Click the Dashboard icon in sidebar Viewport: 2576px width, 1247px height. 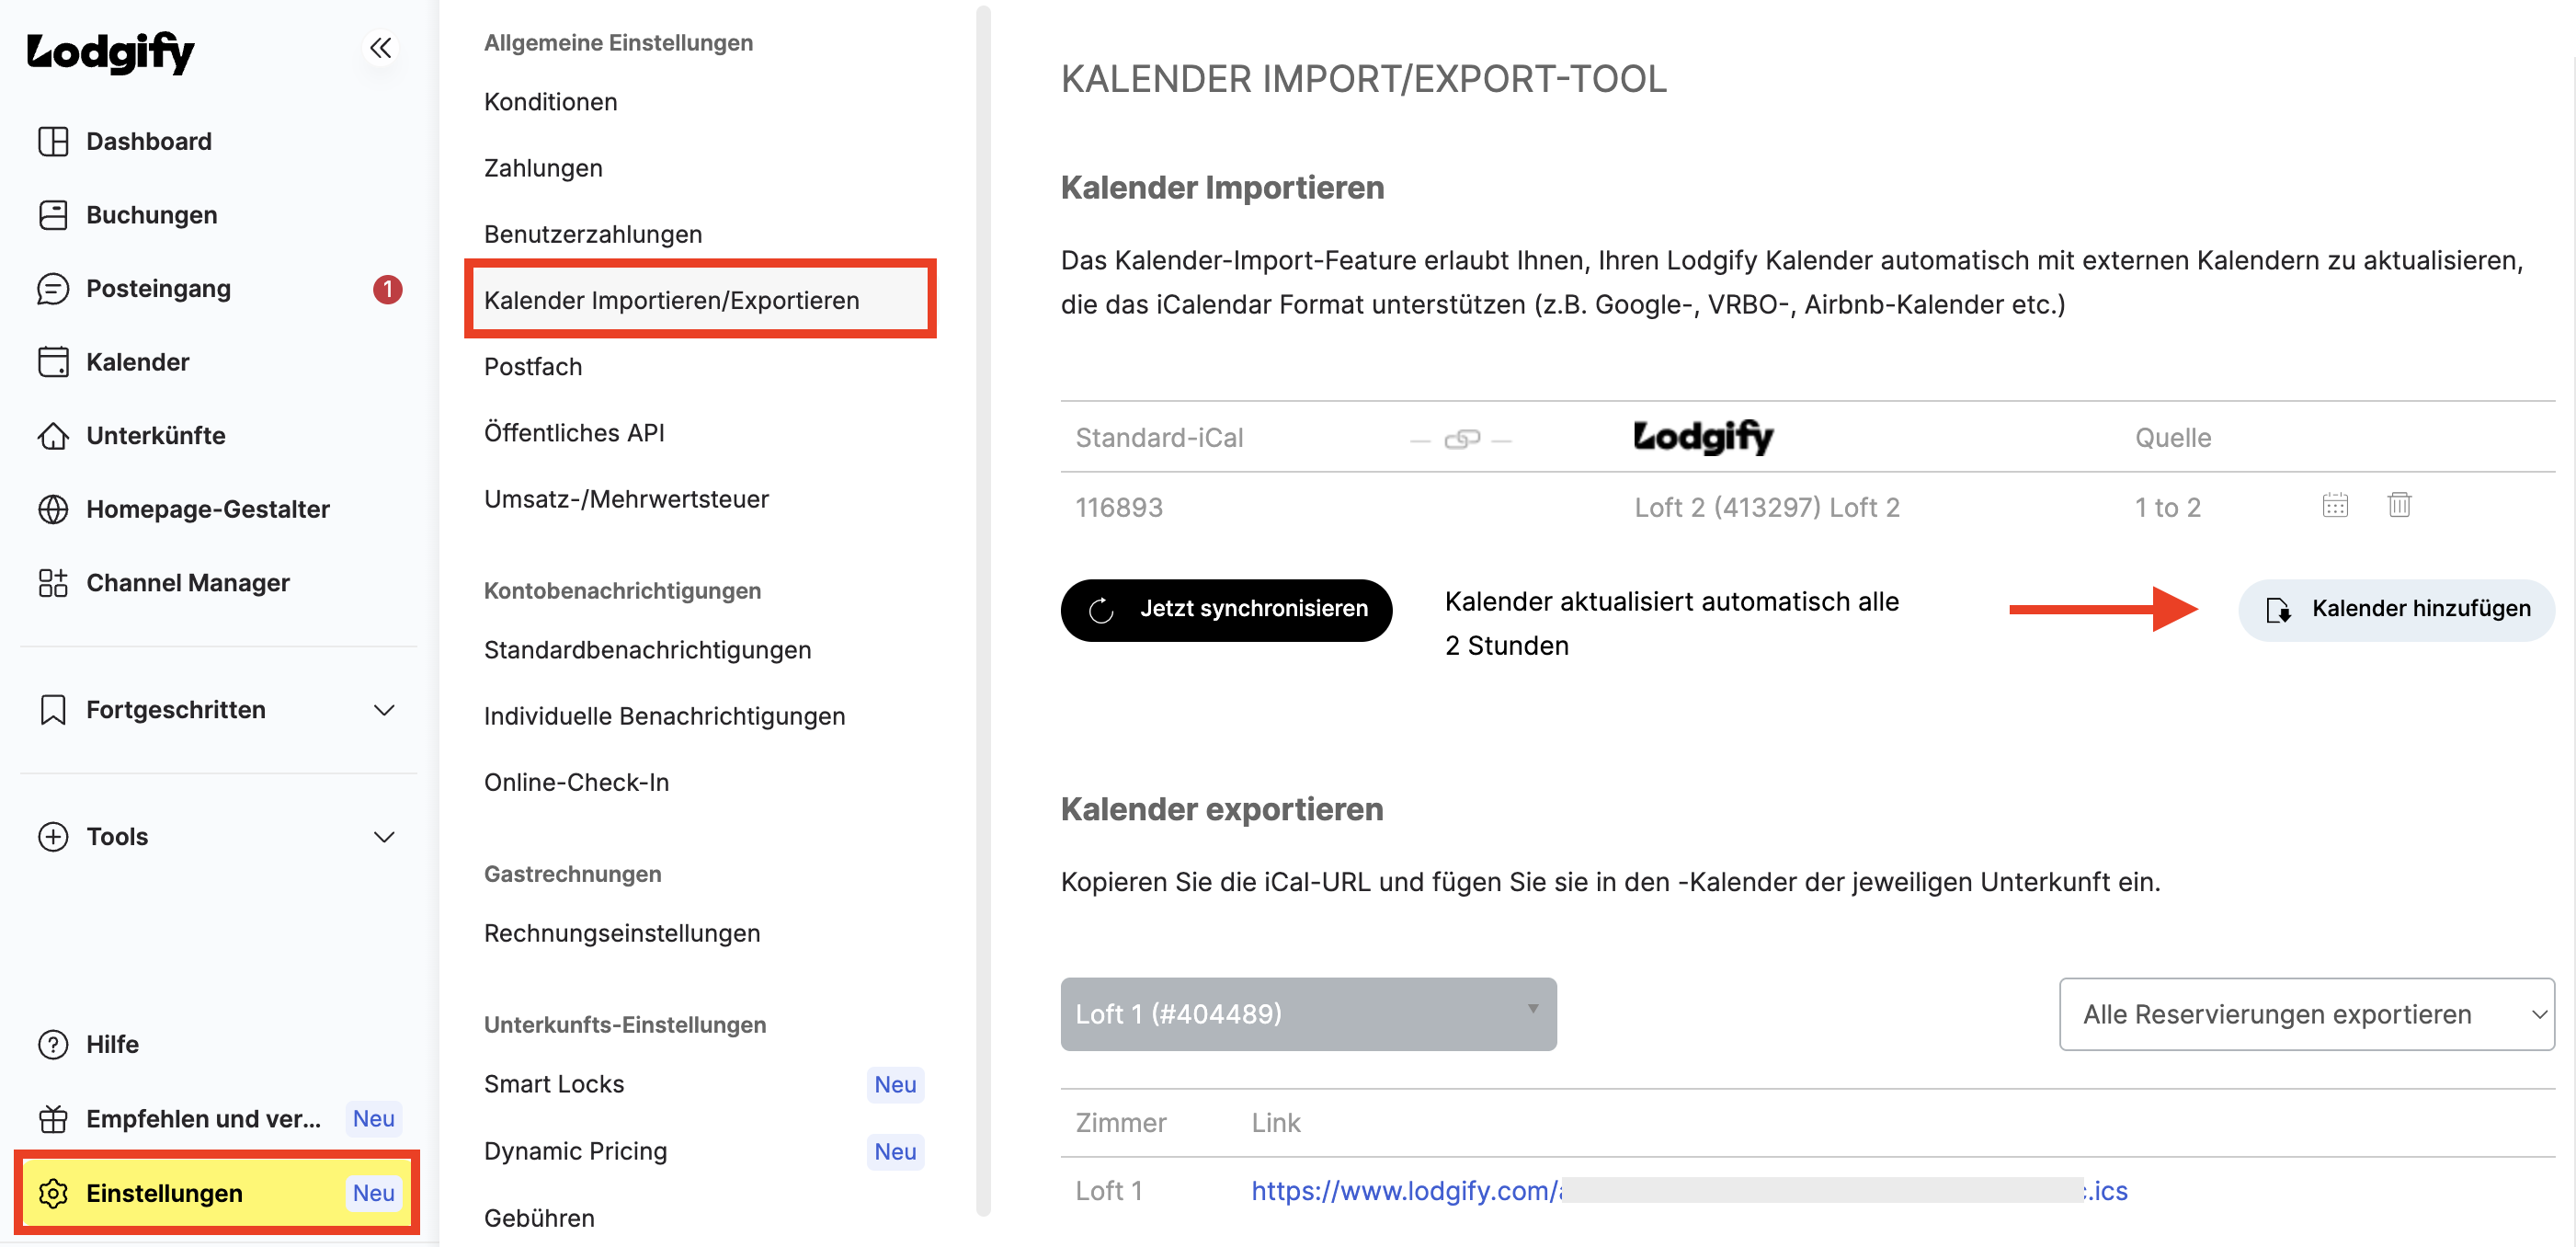(x=53, y=141)
